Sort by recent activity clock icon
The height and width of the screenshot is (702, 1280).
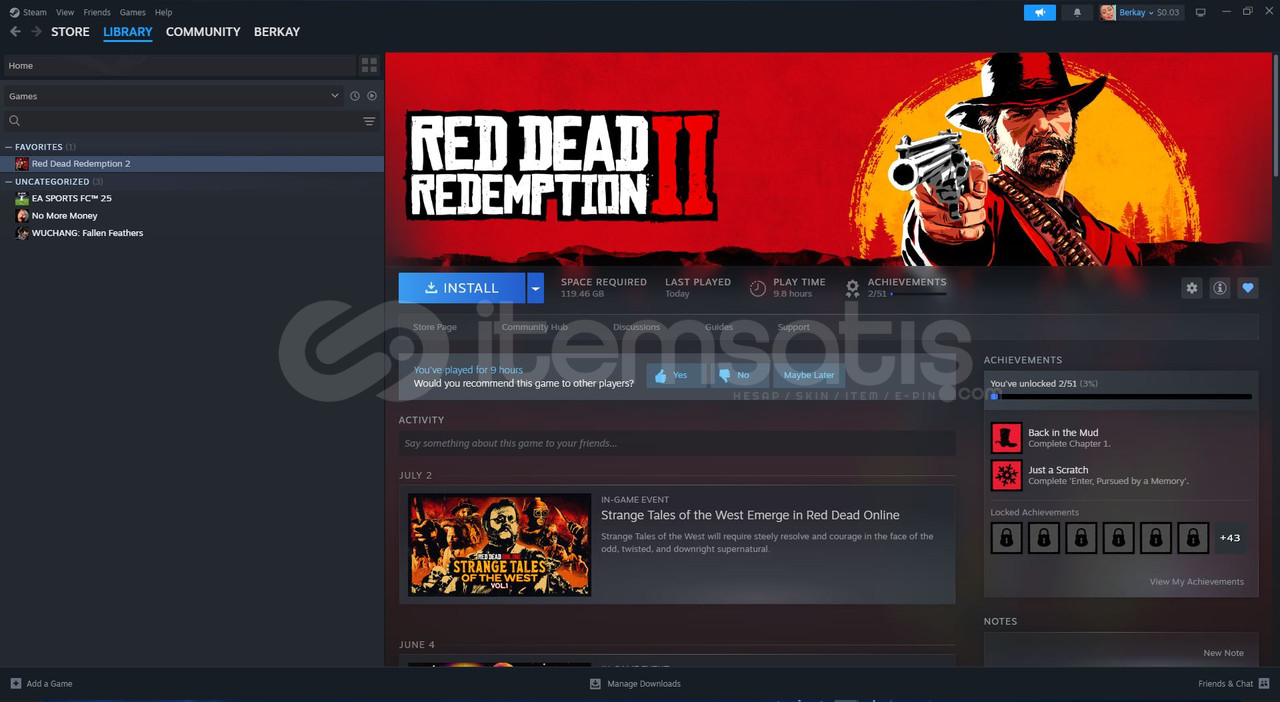(x=354, y=96)
